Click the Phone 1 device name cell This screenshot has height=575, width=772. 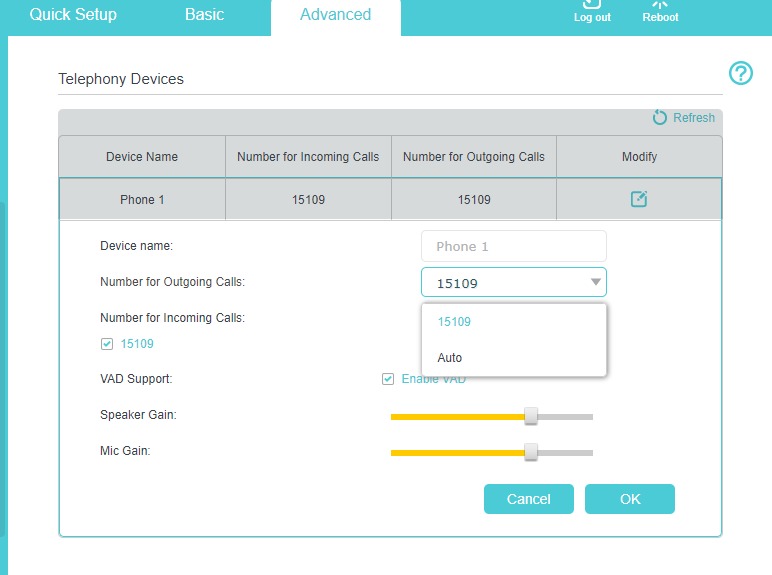(142, 200)
